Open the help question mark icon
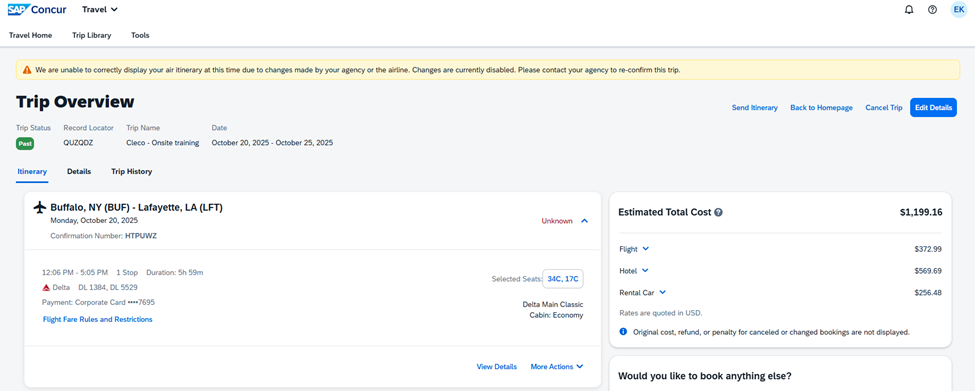Screen dimensions: 975x391 tap(932, 10)
